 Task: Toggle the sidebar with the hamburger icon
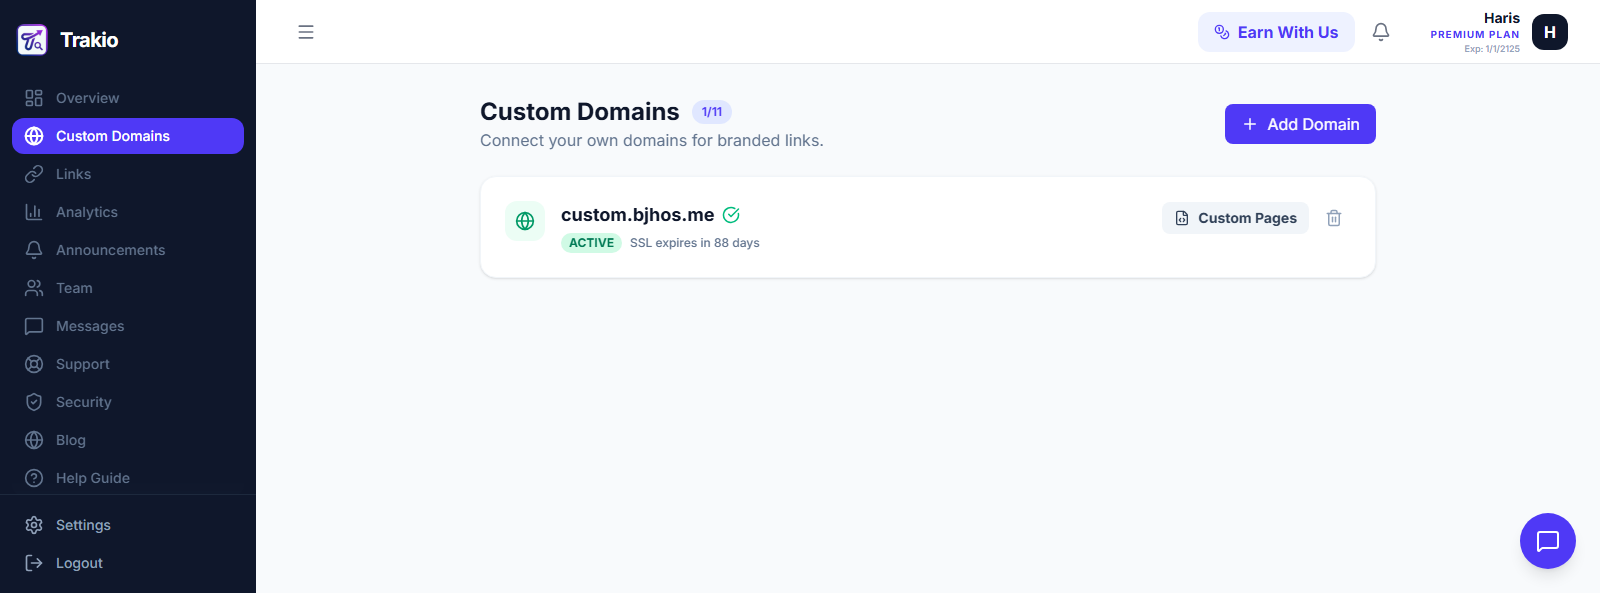(x=306, y=32)
